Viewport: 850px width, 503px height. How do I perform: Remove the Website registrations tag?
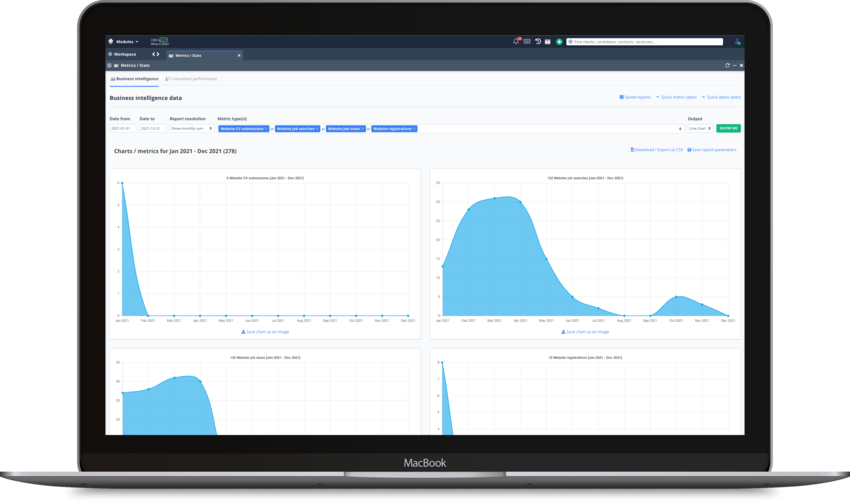pos(414,129)
